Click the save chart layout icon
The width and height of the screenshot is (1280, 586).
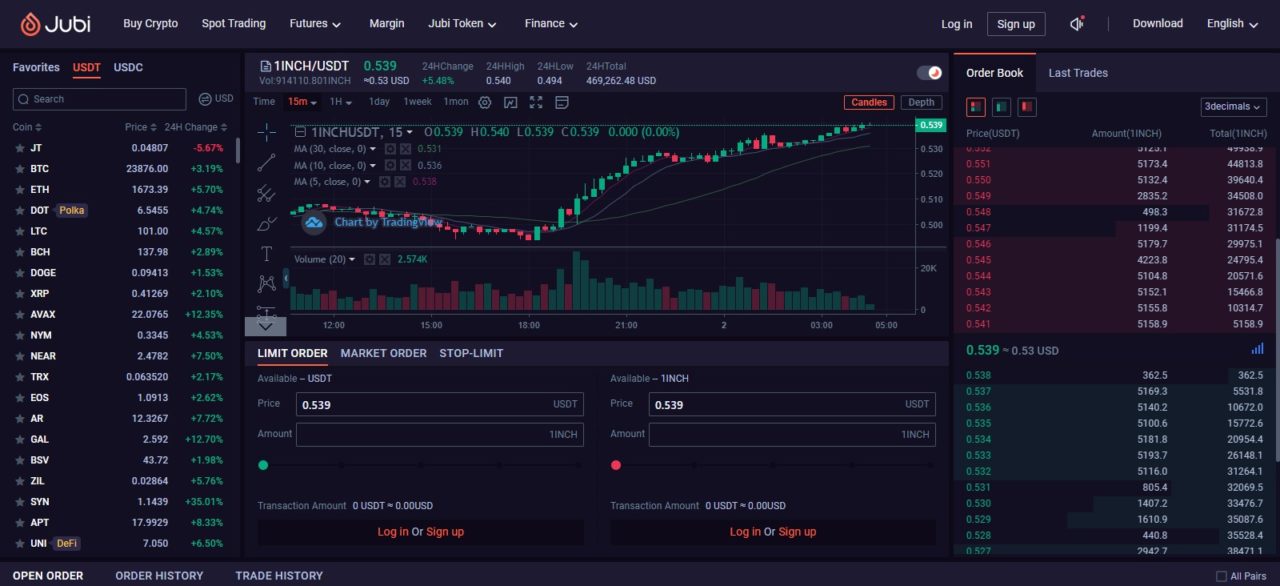(562, 102)
